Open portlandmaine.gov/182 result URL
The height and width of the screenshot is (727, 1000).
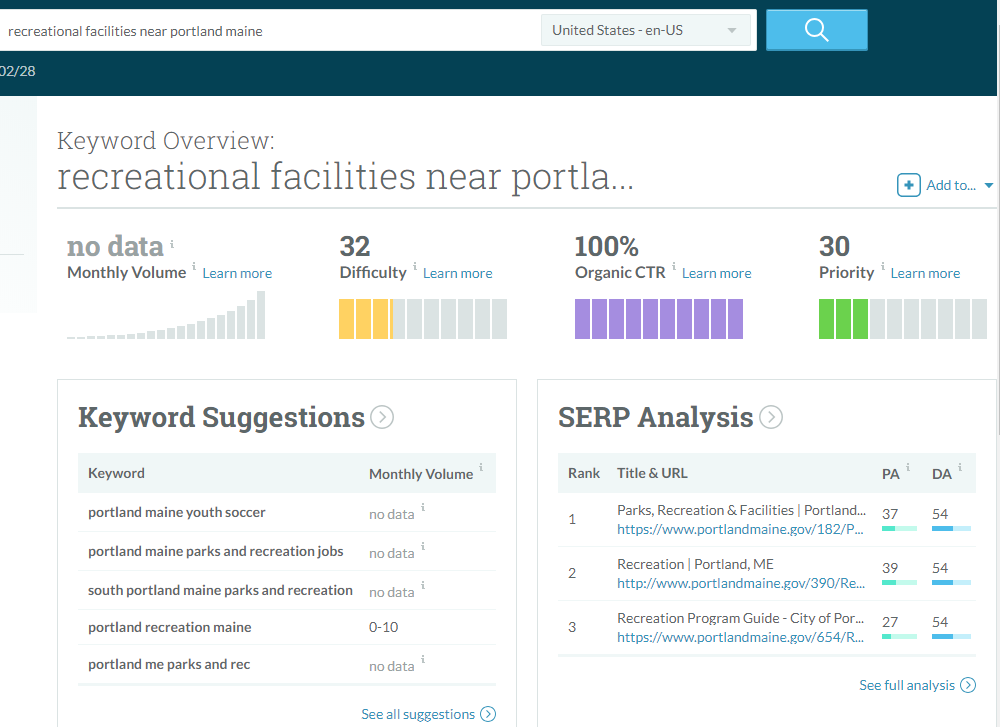click(740, 529)
